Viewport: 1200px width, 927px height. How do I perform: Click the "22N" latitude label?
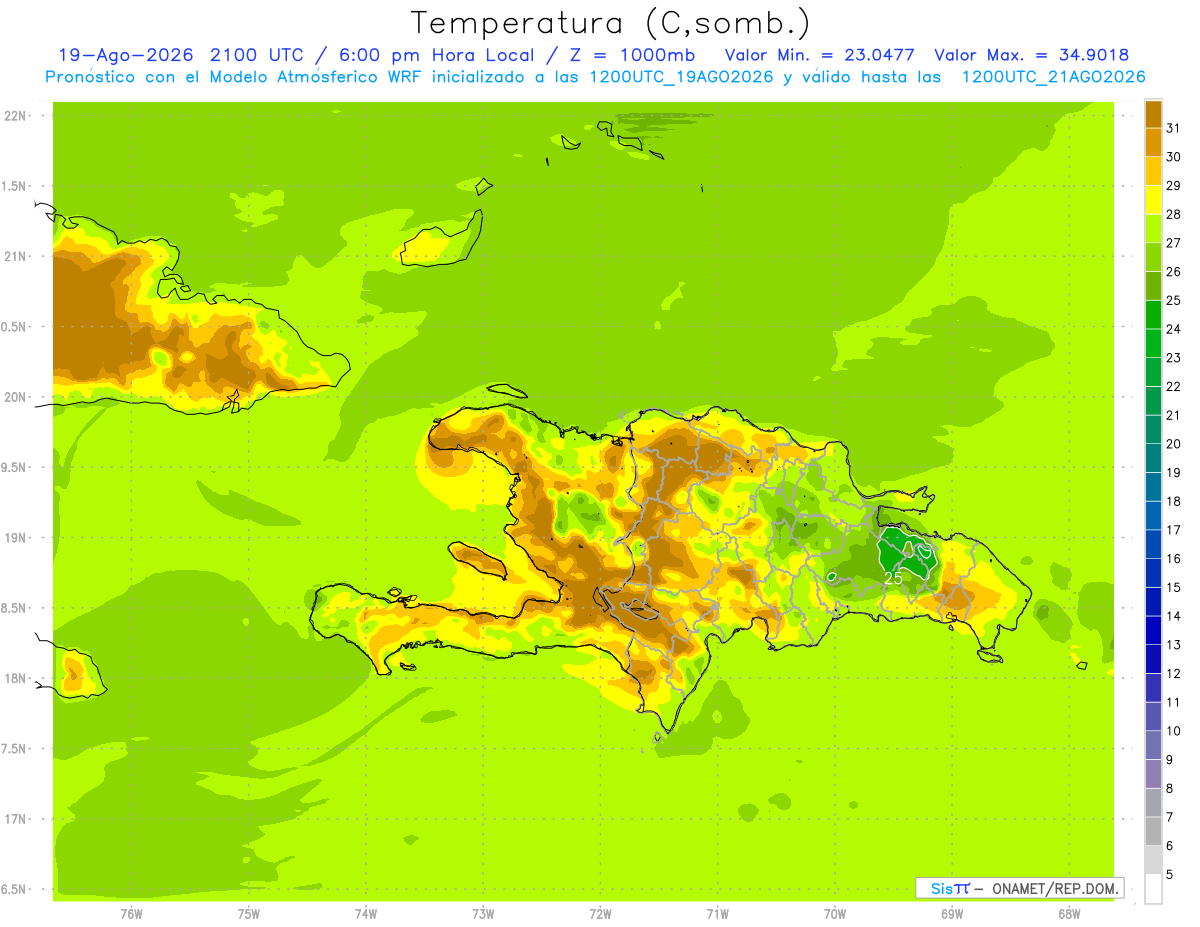tap(16, 116)
